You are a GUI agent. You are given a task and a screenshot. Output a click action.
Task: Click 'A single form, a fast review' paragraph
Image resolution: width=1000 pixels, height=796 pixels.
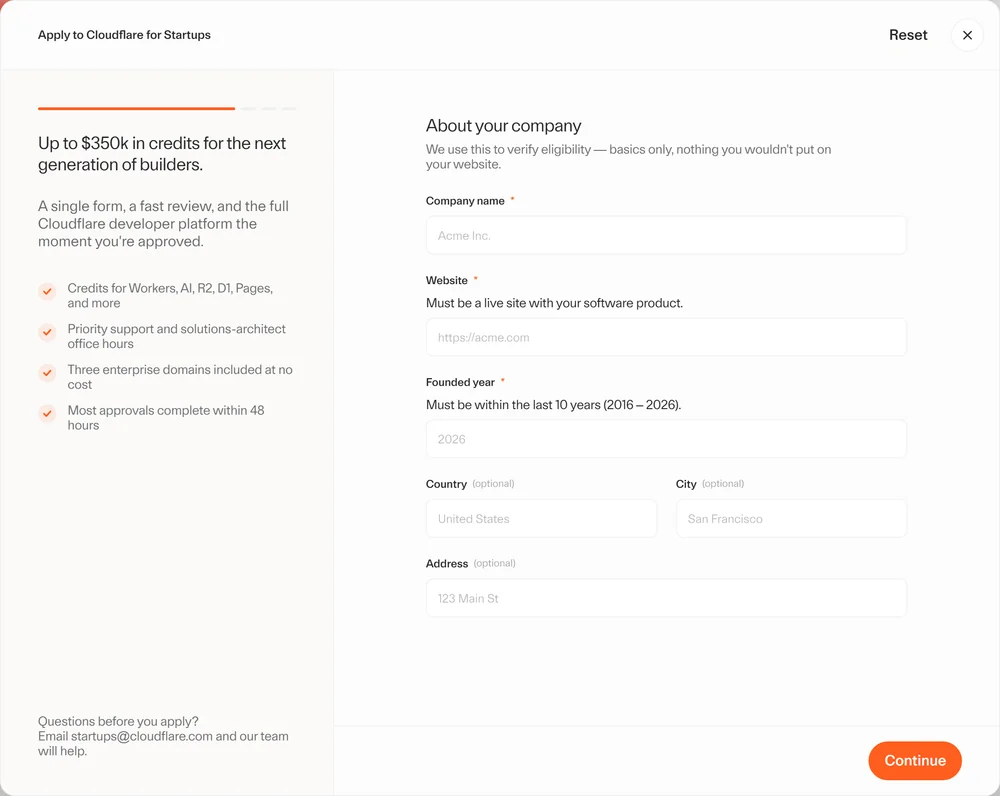coord(163,224)
